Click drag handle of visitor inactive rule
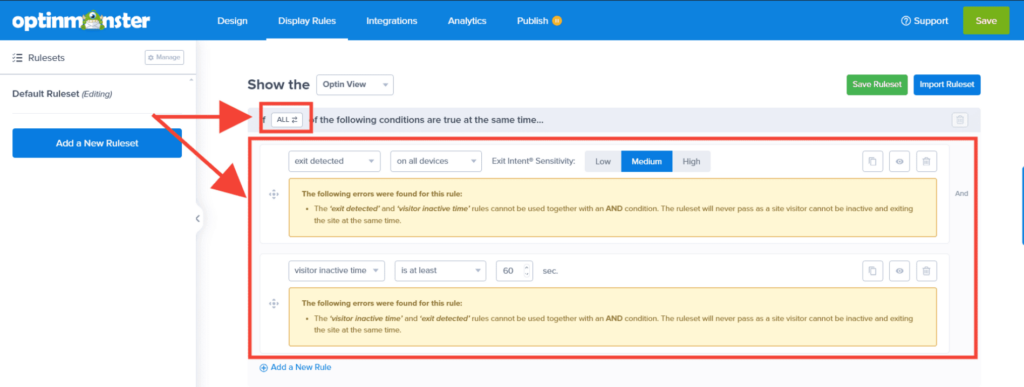The height and width of the screenshot is (387, 1024). (x=274, y=303)
